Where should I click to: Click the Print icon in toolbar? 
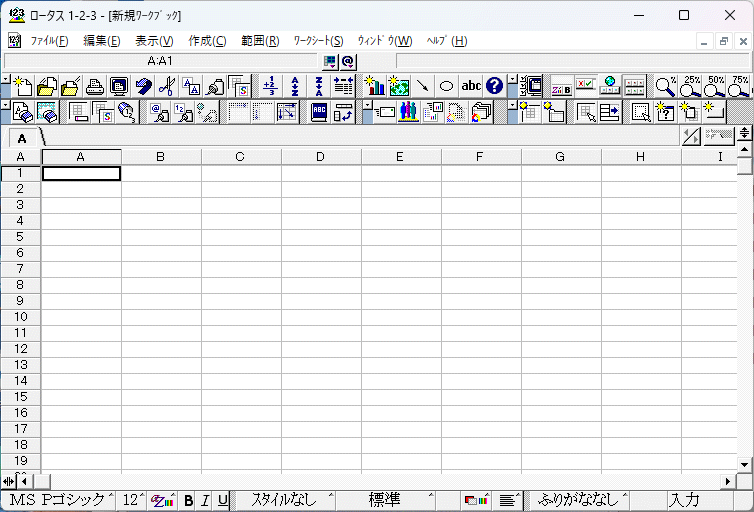tap(95, 86)
